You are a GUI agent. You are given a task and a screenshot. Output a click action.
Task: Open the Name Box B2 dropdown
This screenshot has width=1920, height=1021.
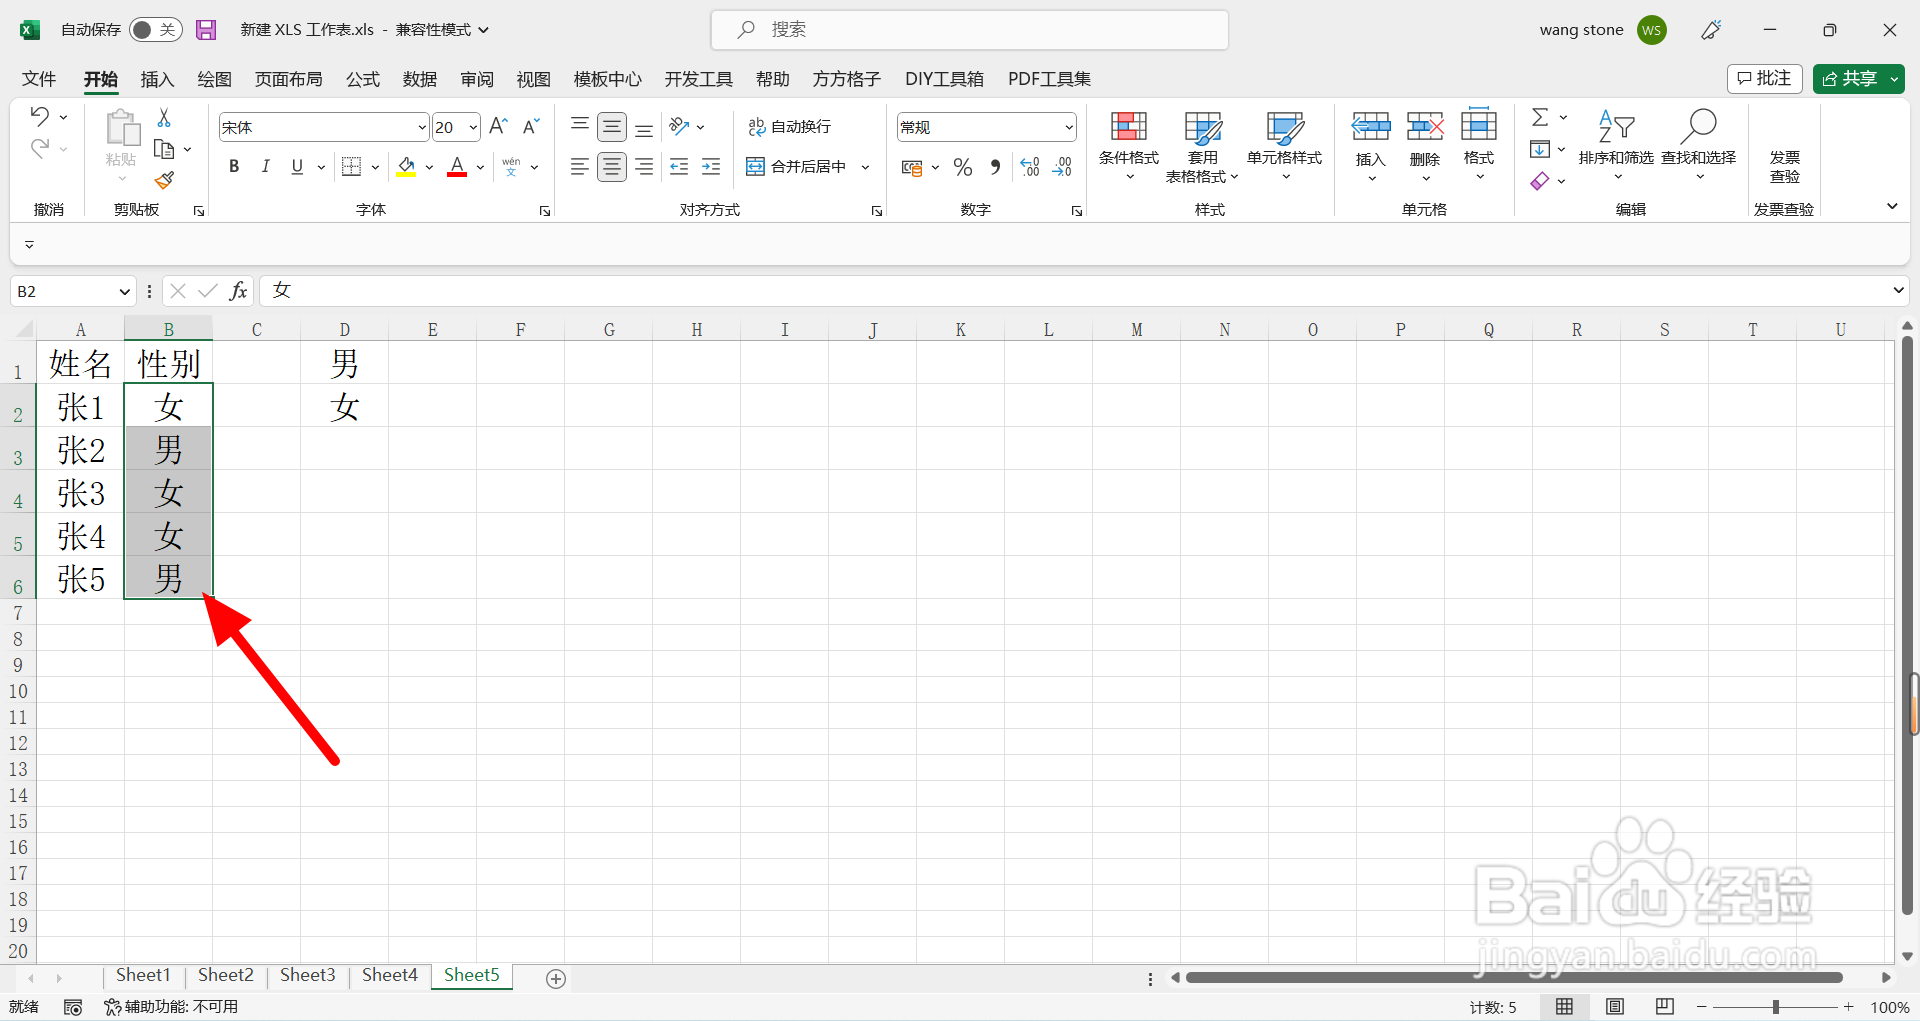(x=124, y=291)
